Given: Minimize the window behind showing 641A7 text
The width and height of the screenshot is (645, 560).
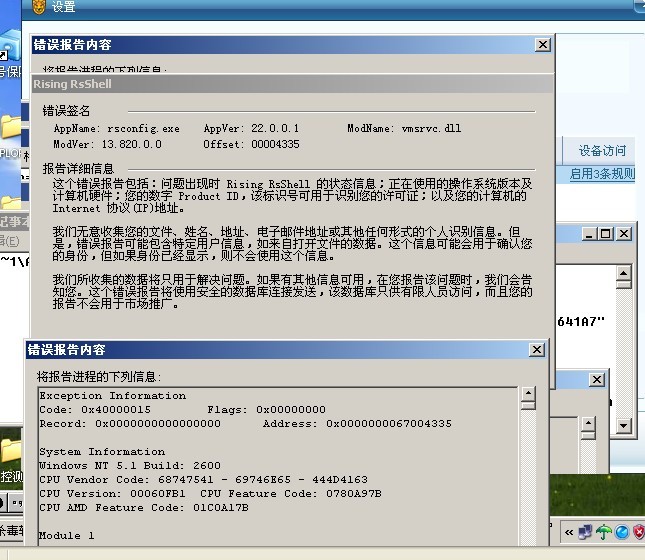Looking at the screenshot, I should click(x=589, y=234).
